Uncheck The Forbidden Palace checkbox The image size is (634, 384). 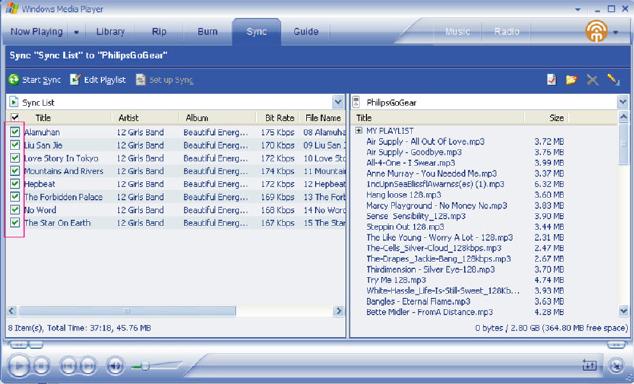(15, 196)
